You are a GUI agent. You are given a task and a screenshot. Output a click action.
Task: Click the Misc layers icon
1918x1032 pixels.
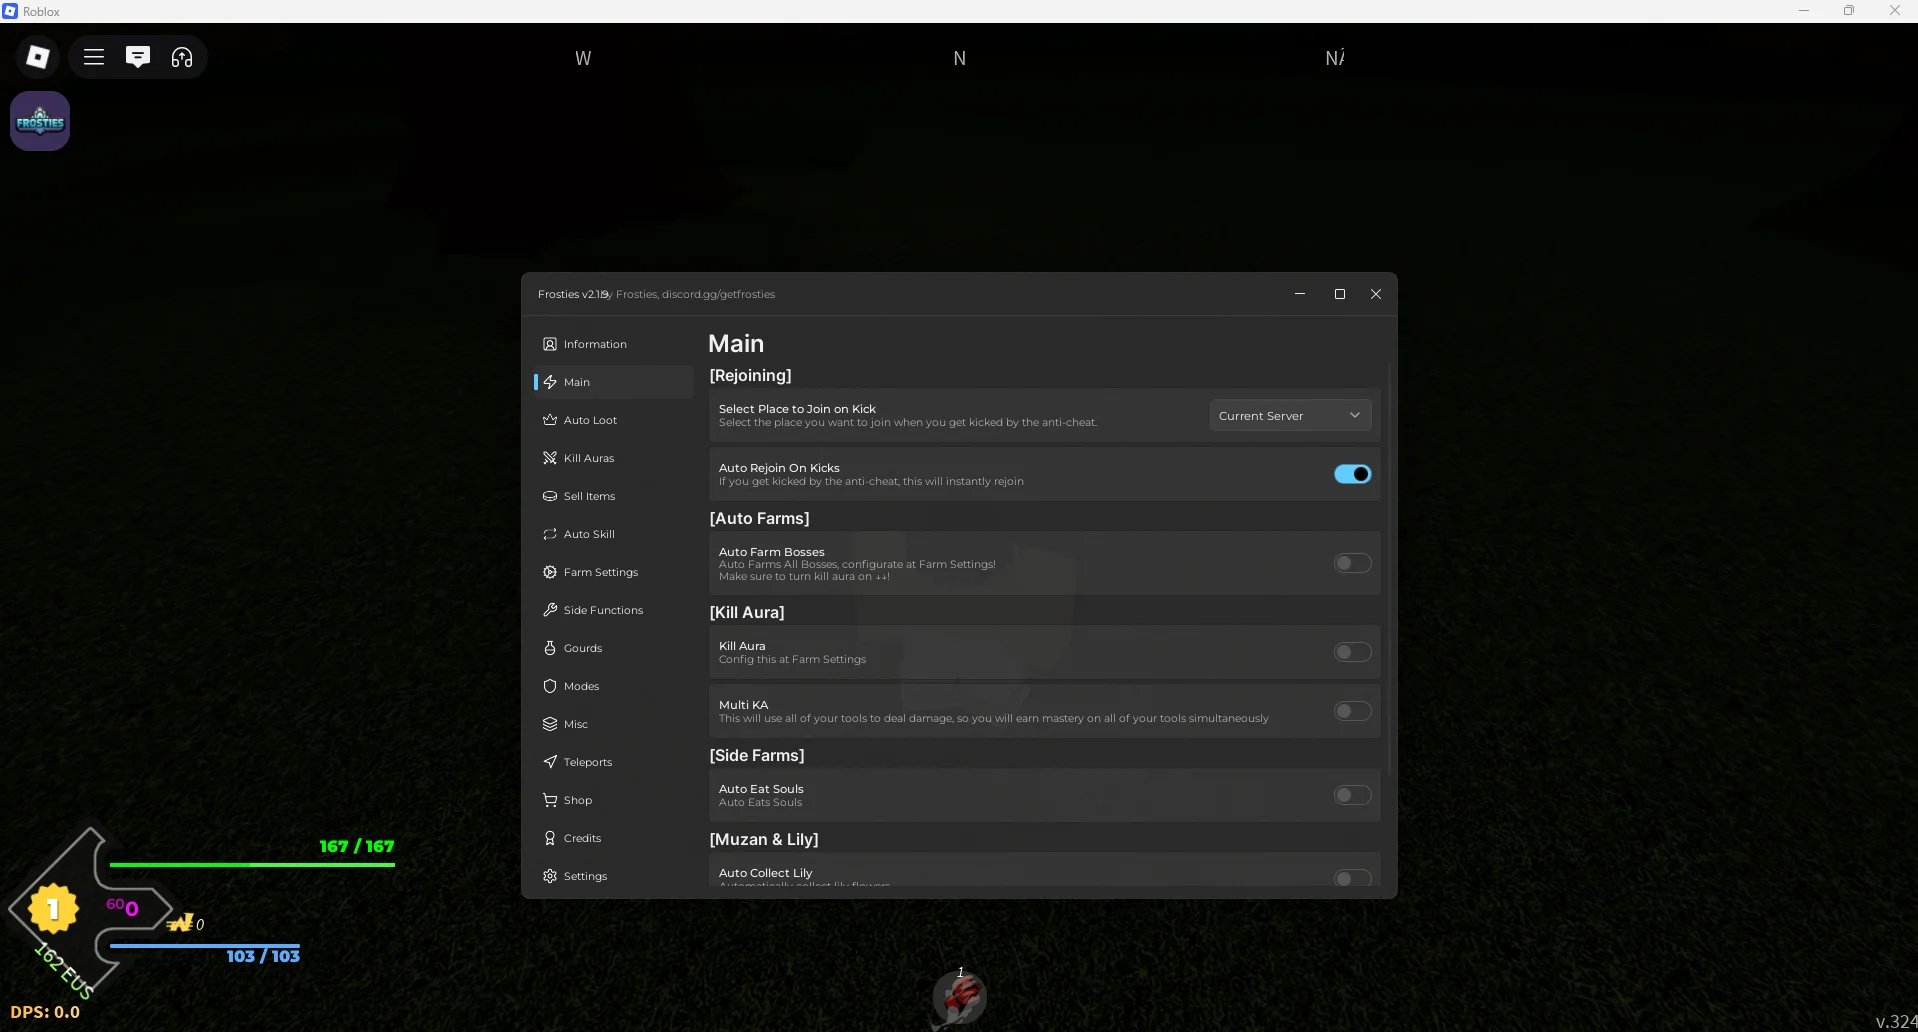click(x=550, y=724)
